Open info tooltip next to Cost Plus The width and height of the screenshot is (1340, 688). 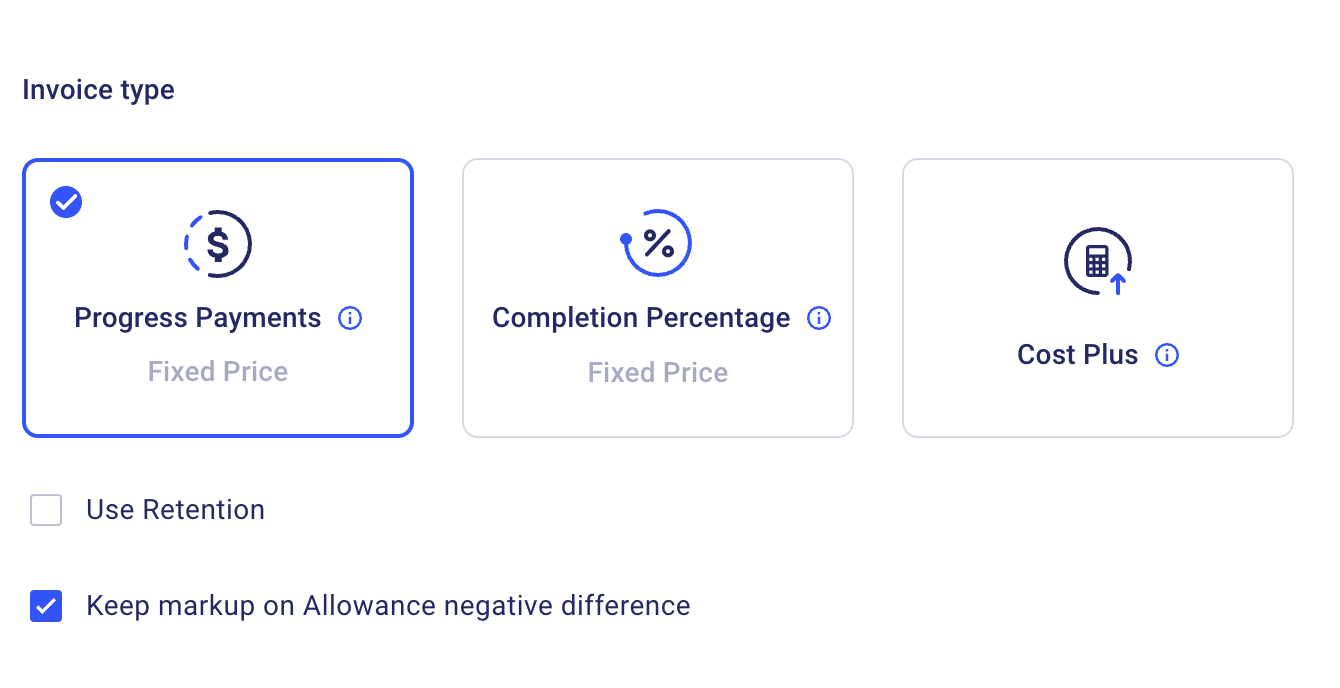(1167, 355)
